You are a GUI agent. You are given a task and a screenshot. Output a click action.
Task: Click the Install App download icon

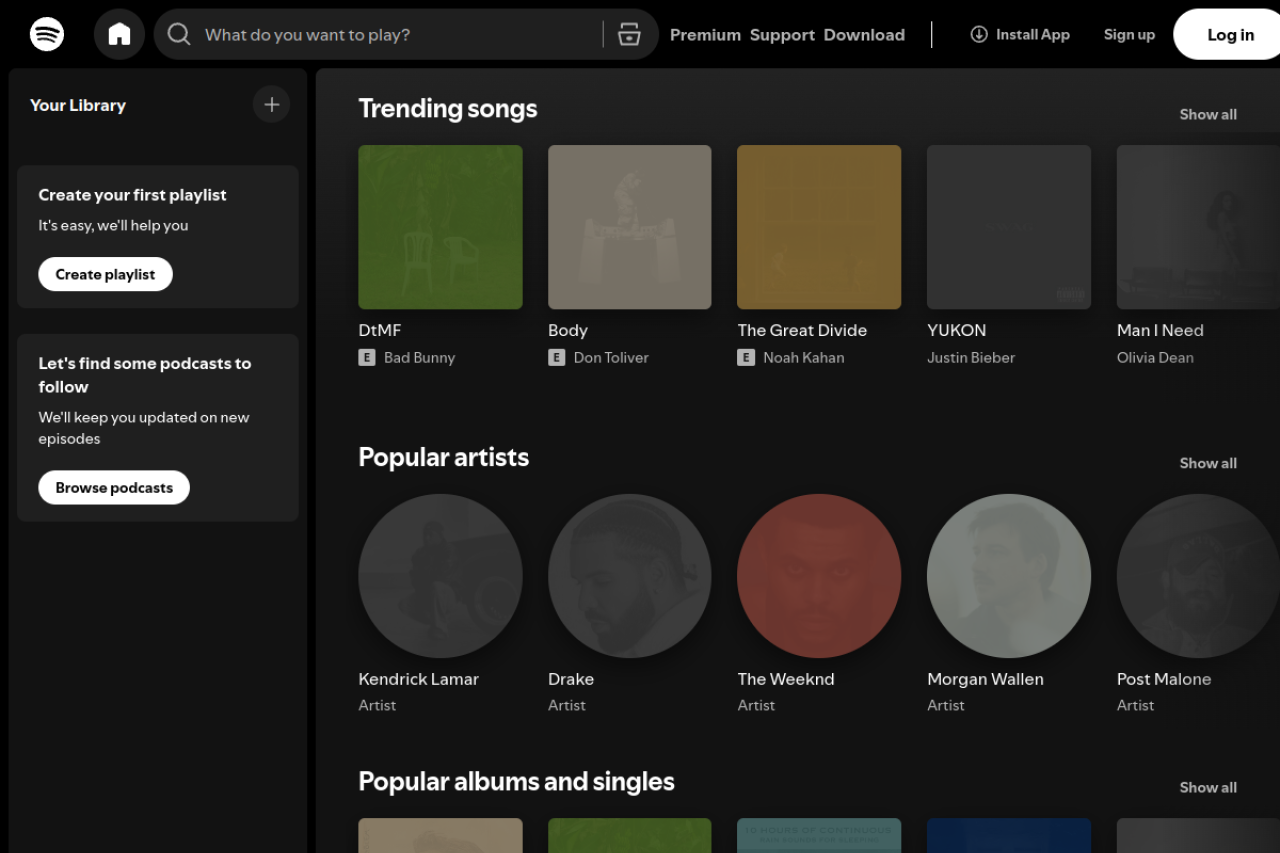coord(977,34)
